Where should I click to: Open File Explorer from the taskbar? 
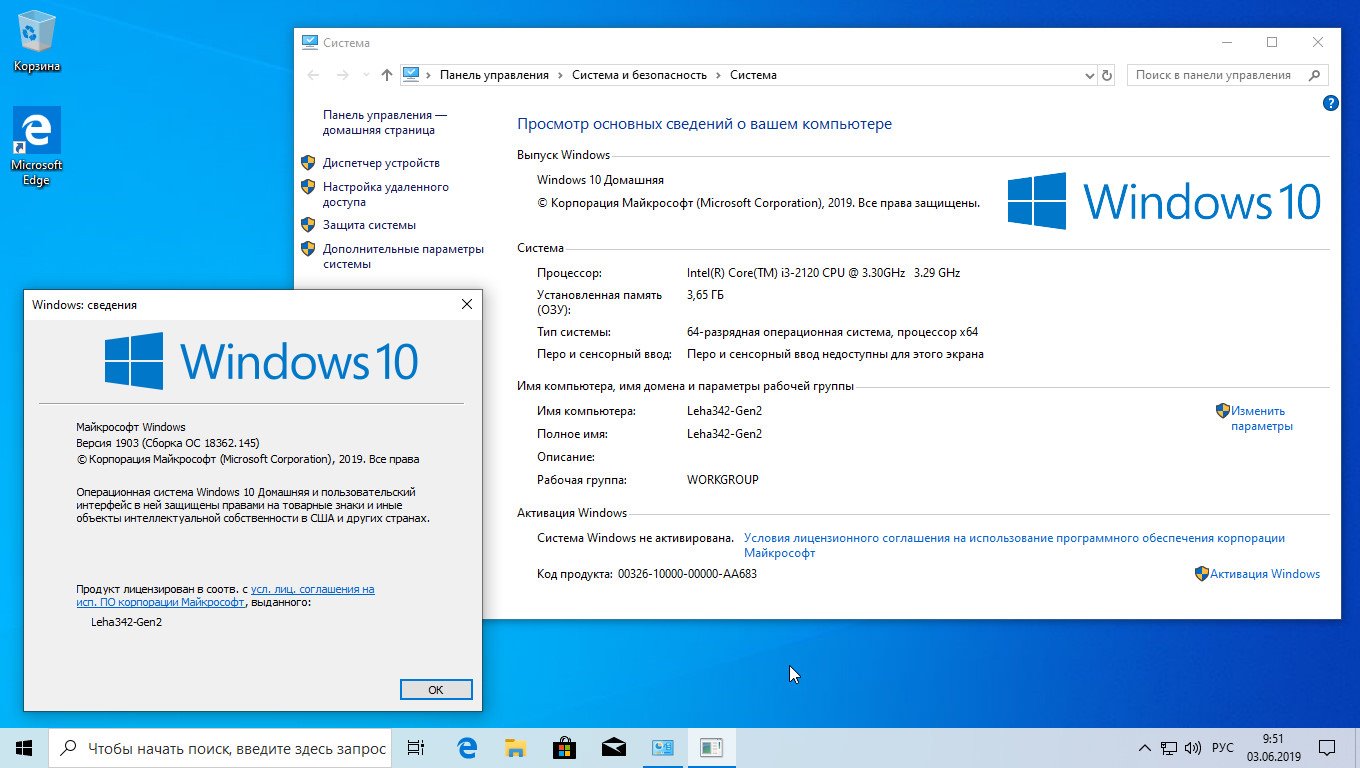click(x=515, y=747)
